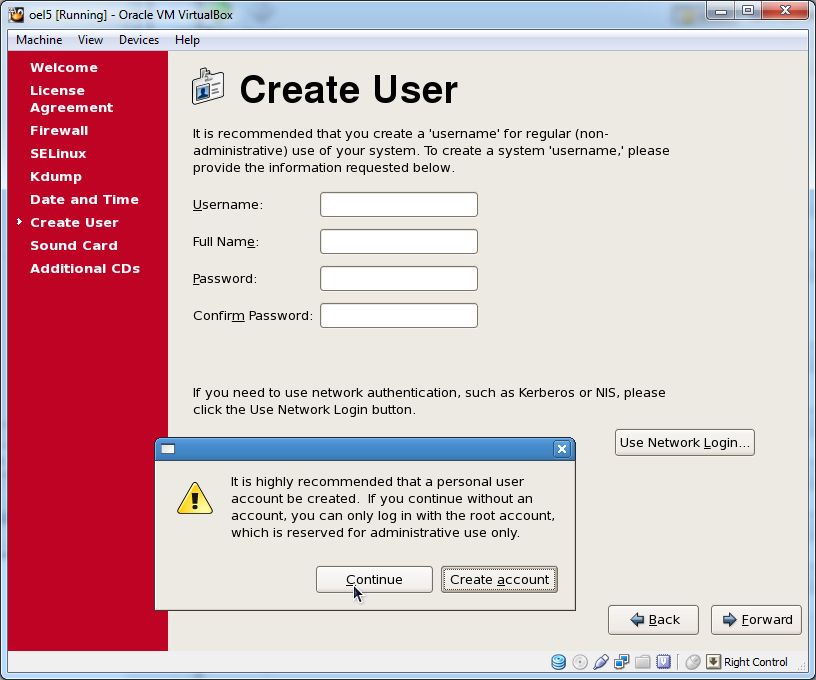816x680 pixels.
Task: Click the Create account button
Action: pos(500,580)
